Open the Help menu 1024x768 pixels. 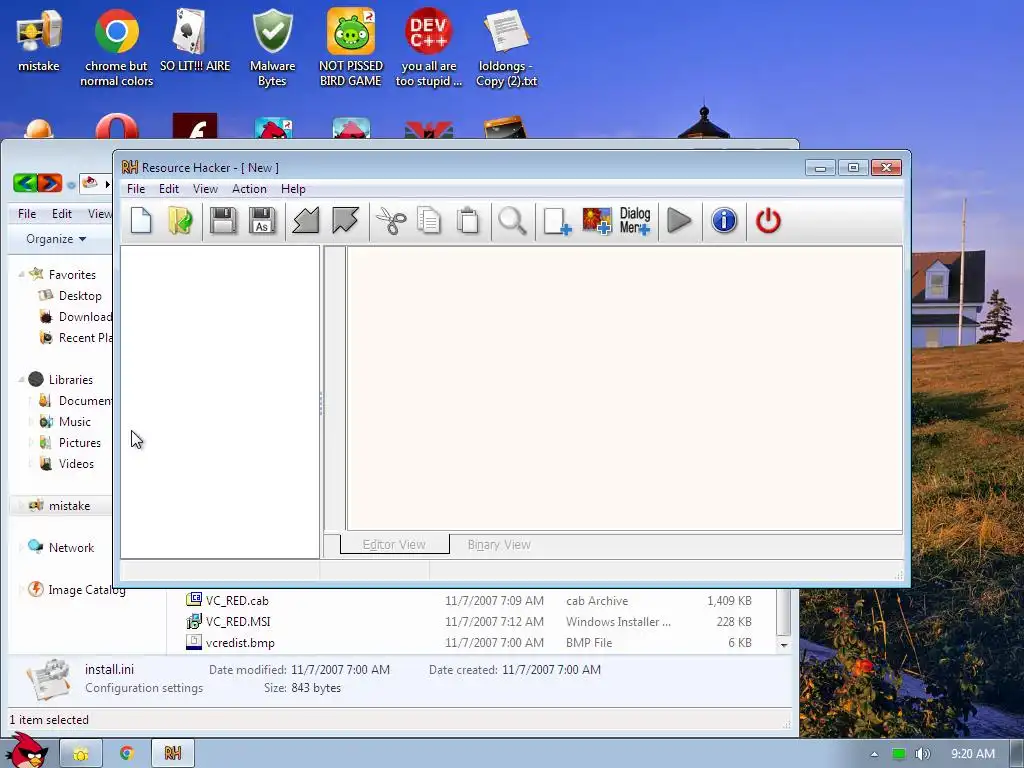293,189
